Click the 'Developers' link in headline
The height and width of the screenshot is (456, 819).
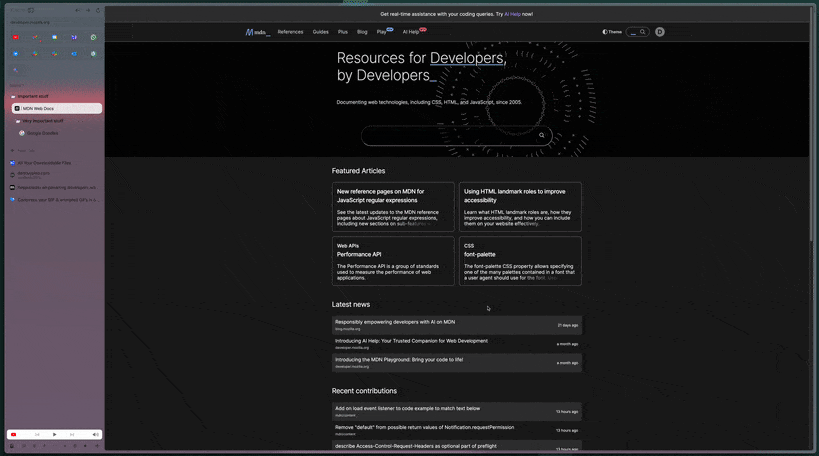[466, 58]
